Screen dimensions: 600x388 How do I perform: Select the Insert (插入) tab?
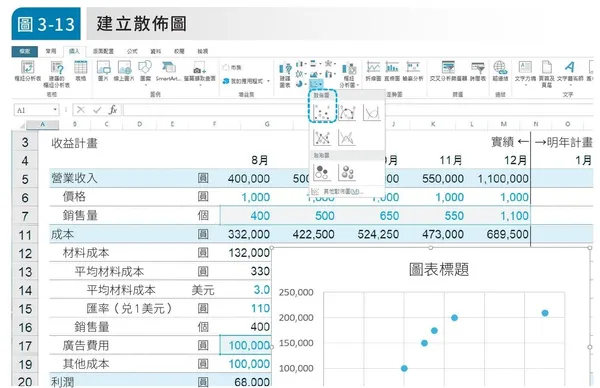coord(74,51)
